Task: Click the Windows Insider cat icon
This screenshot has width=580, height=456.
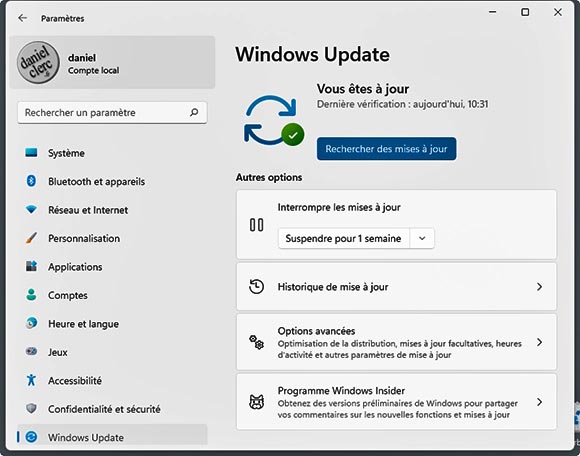Action: (256, 402)
